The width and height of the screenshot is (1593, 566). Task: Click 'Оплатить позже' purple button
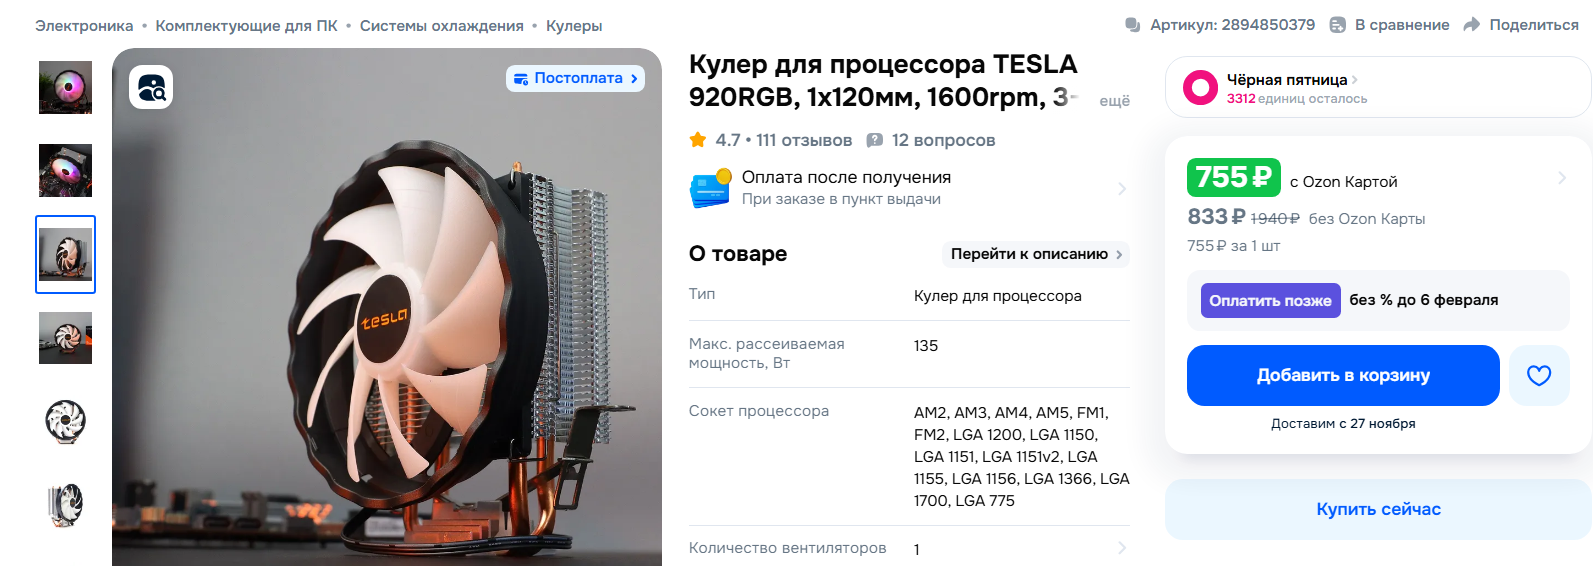tap(1269, 300)
